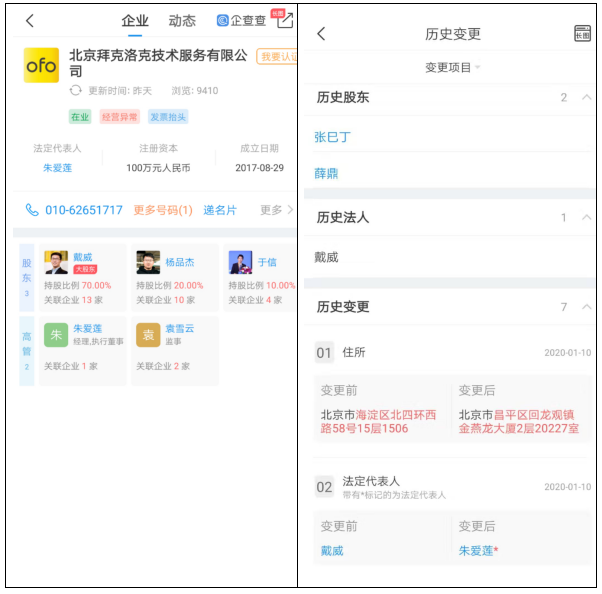
Task: Open supervisor 袁雪云
Action: click(180, 329)
